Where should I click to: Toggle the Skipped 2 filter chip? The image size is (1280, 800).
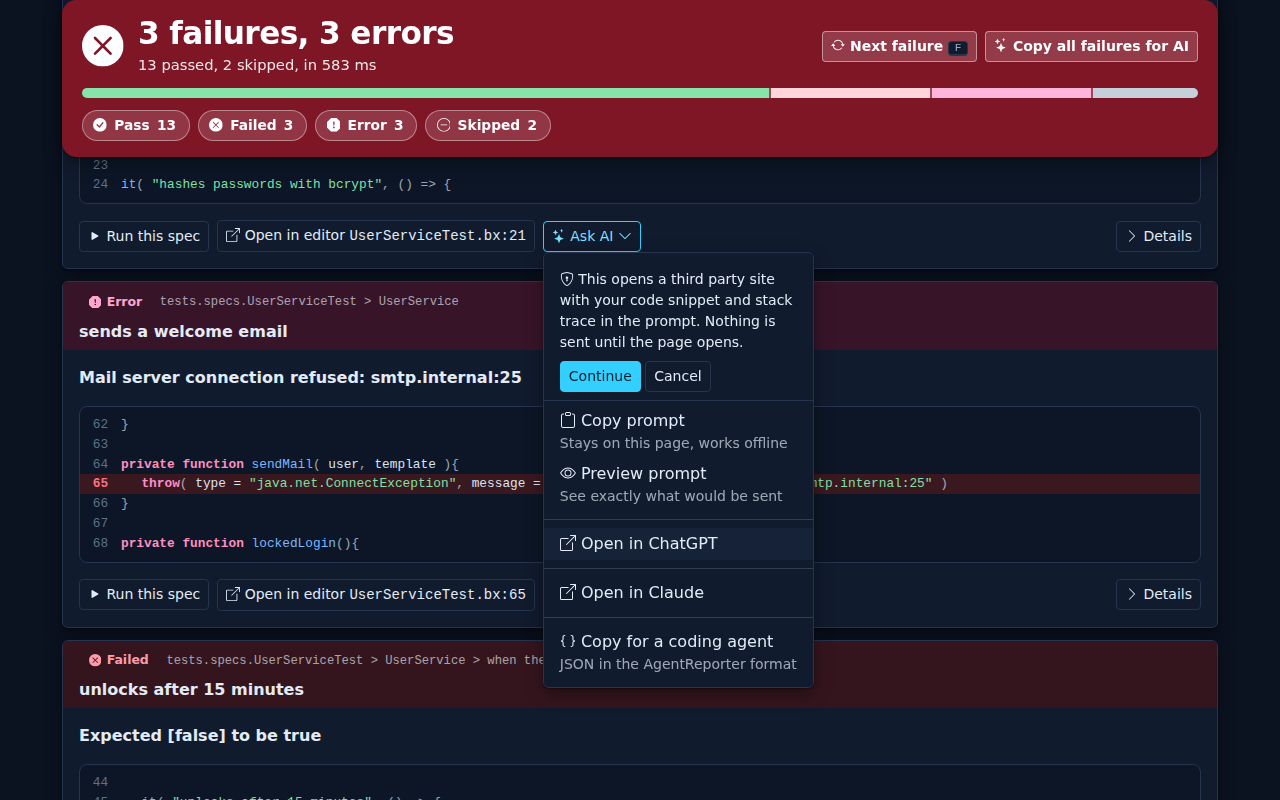(488, 125)
